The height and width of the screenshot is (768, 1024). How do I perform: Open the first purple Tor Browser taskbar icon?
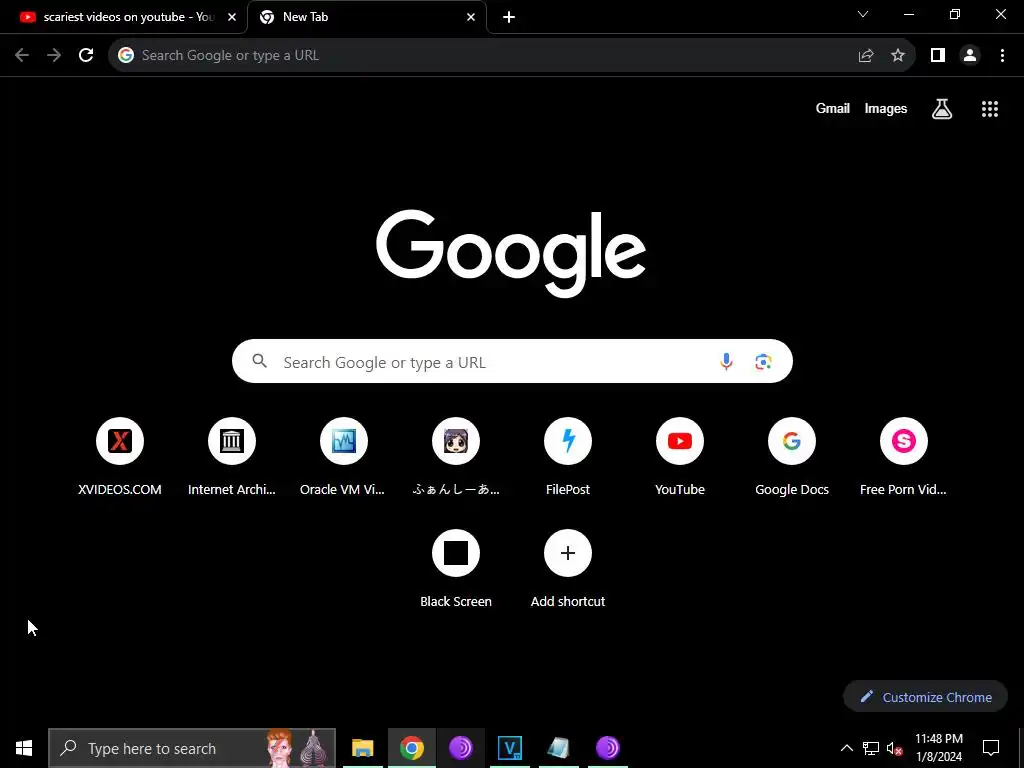pyautogui.click(x=460, y=748)
